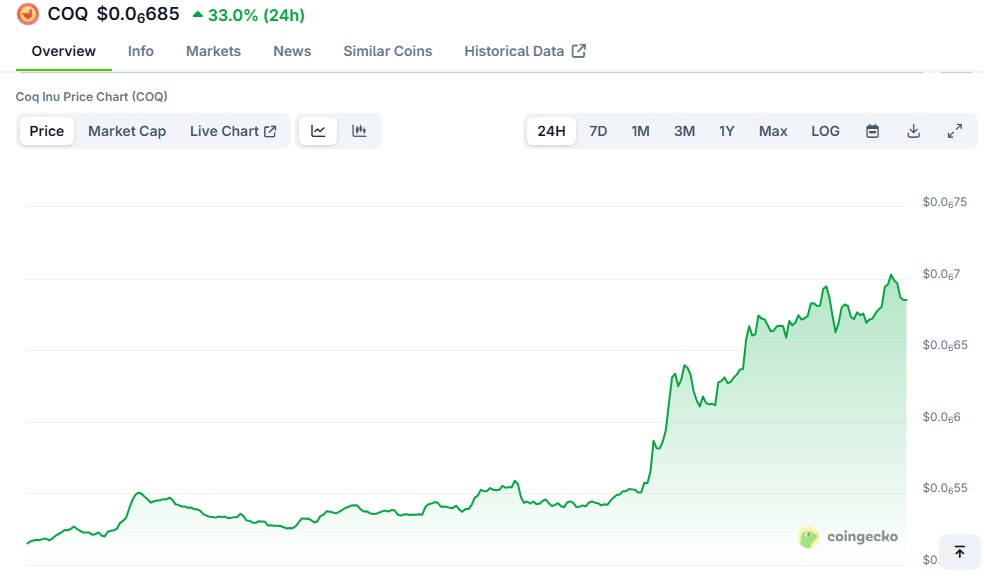Click the COQ ticker name in header

pos(68,14)
